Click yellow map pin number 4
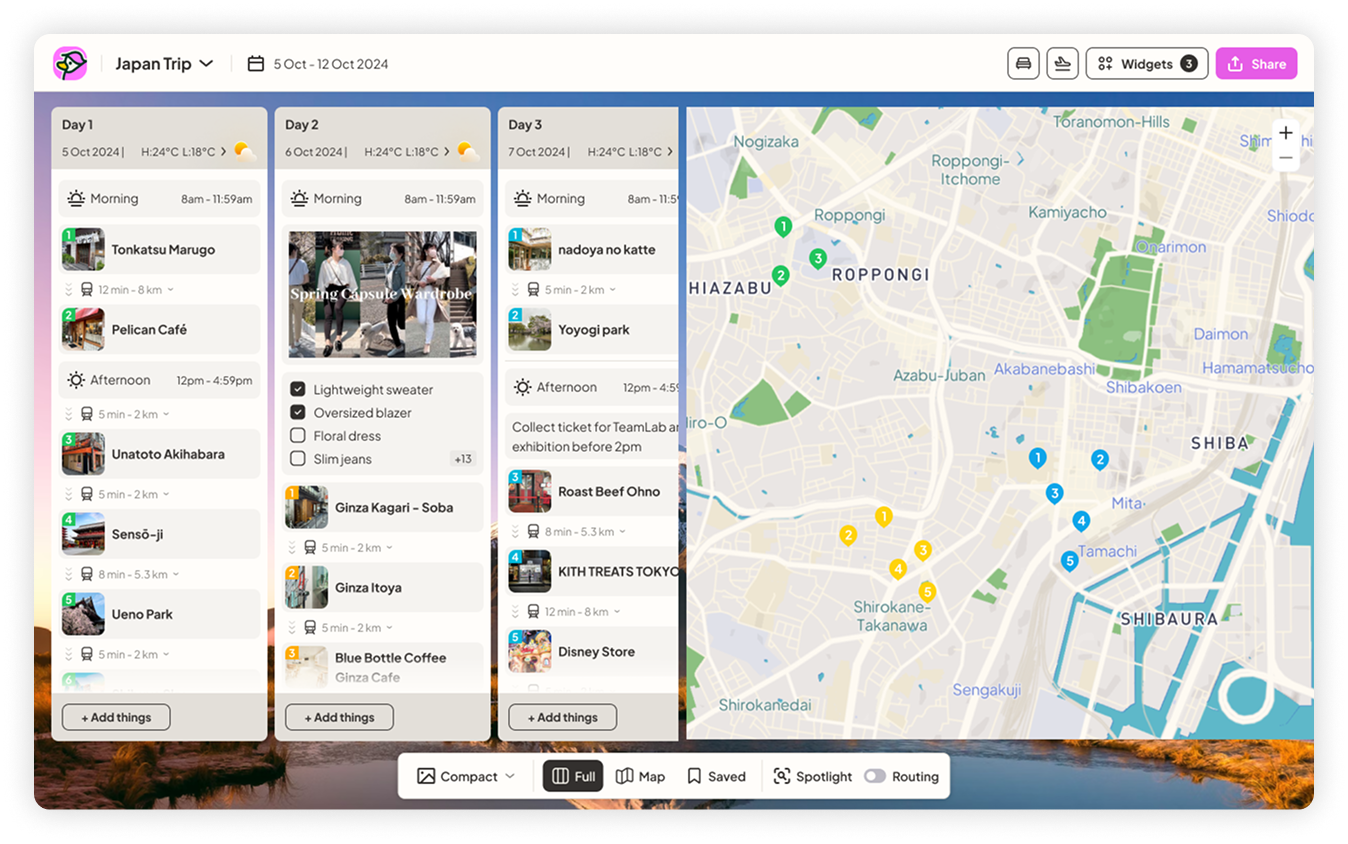The height and width of the screenshot is (844, 1348). [898, 569]
